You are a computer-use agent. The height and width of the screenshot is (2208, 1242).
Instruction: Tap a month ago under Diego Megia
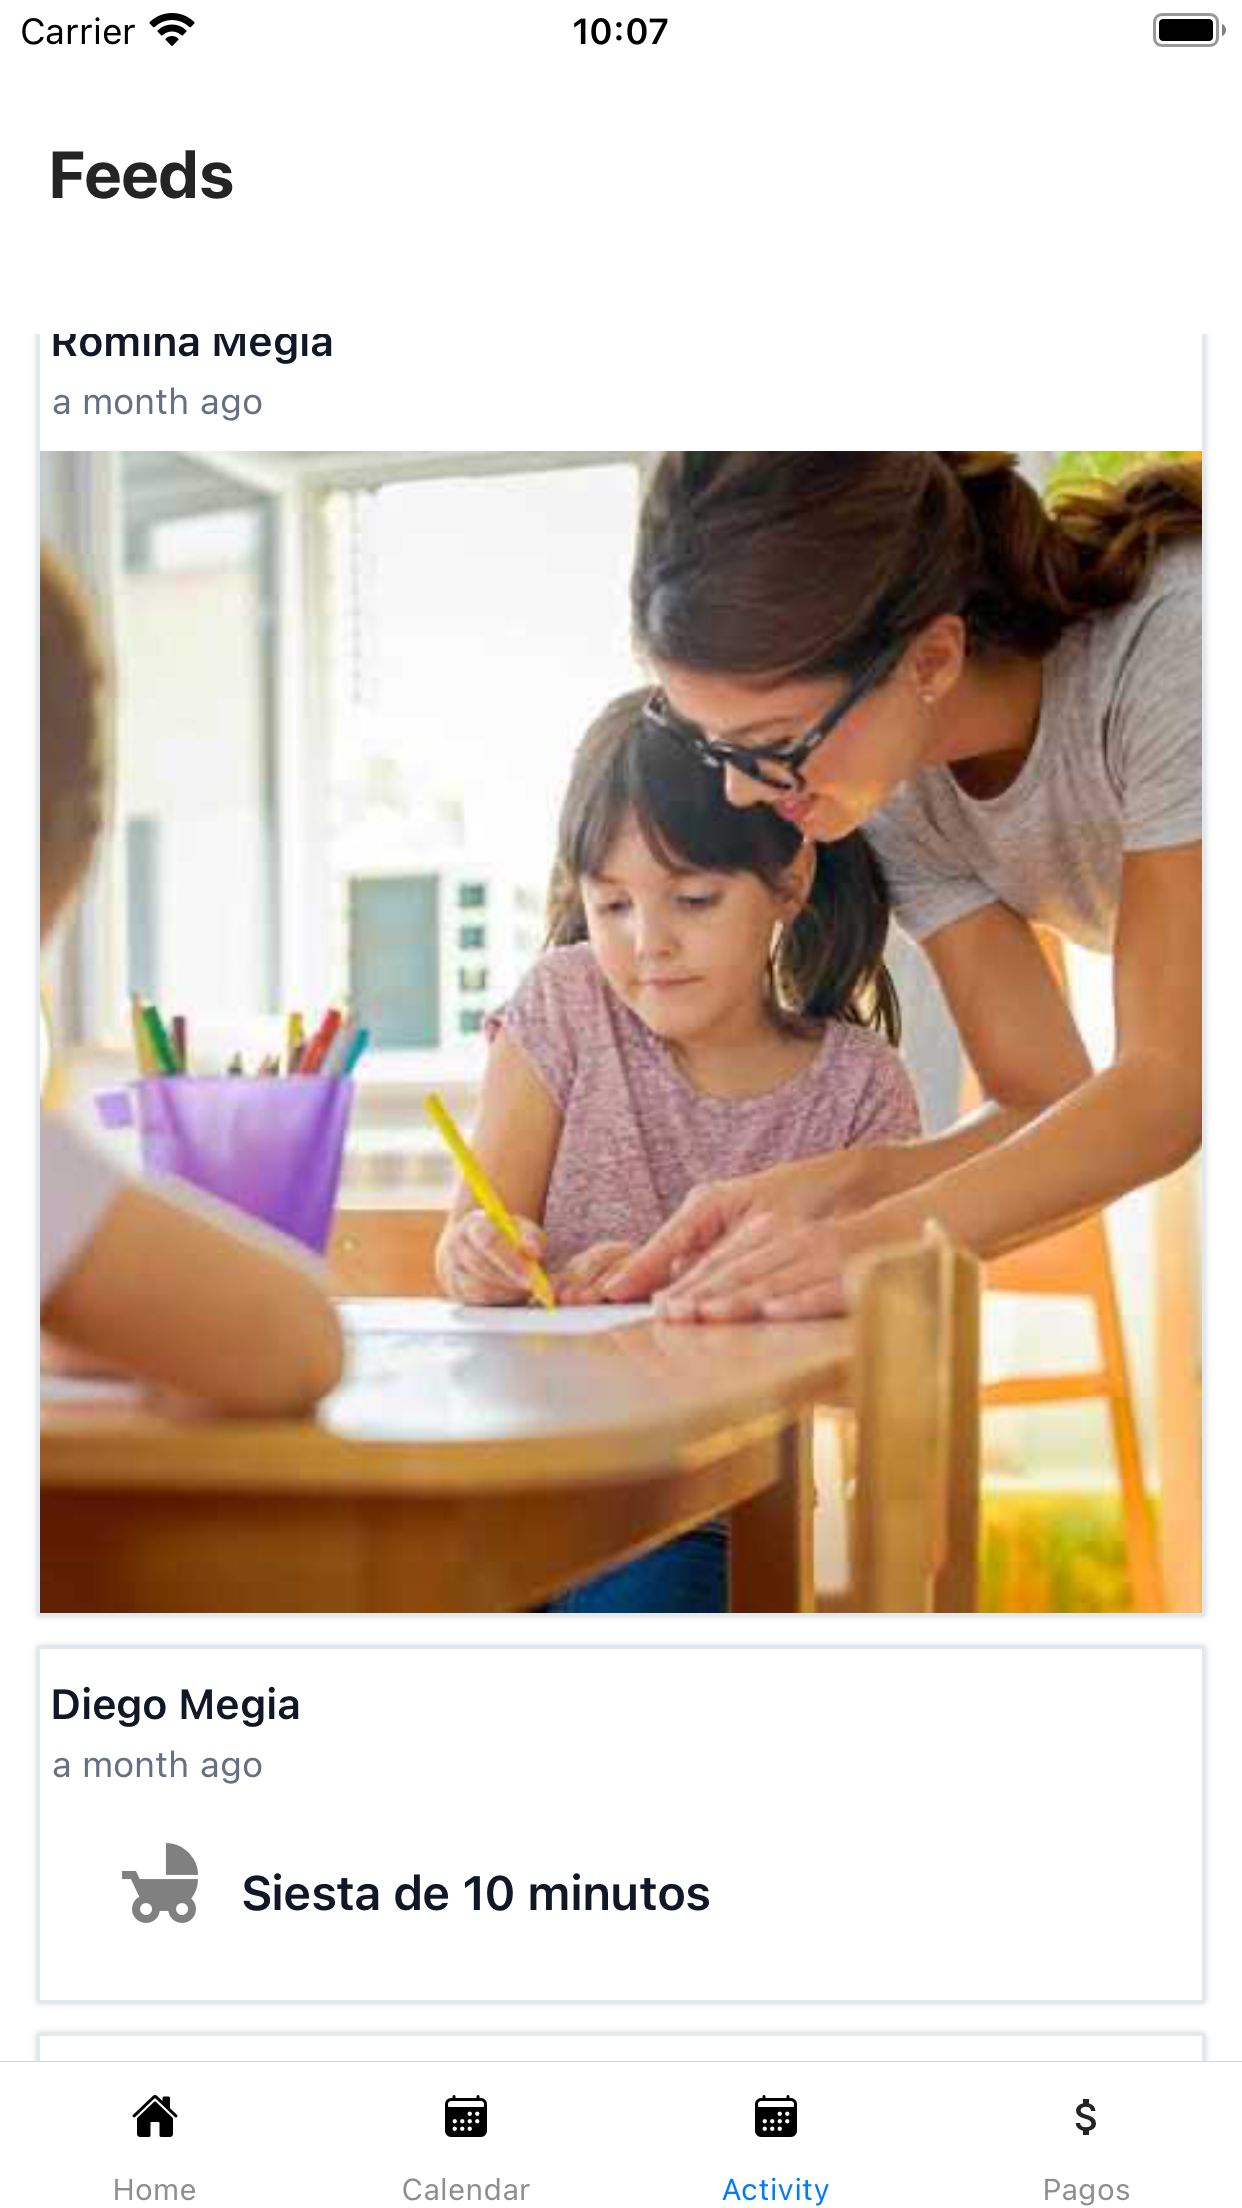(158, 1765)
